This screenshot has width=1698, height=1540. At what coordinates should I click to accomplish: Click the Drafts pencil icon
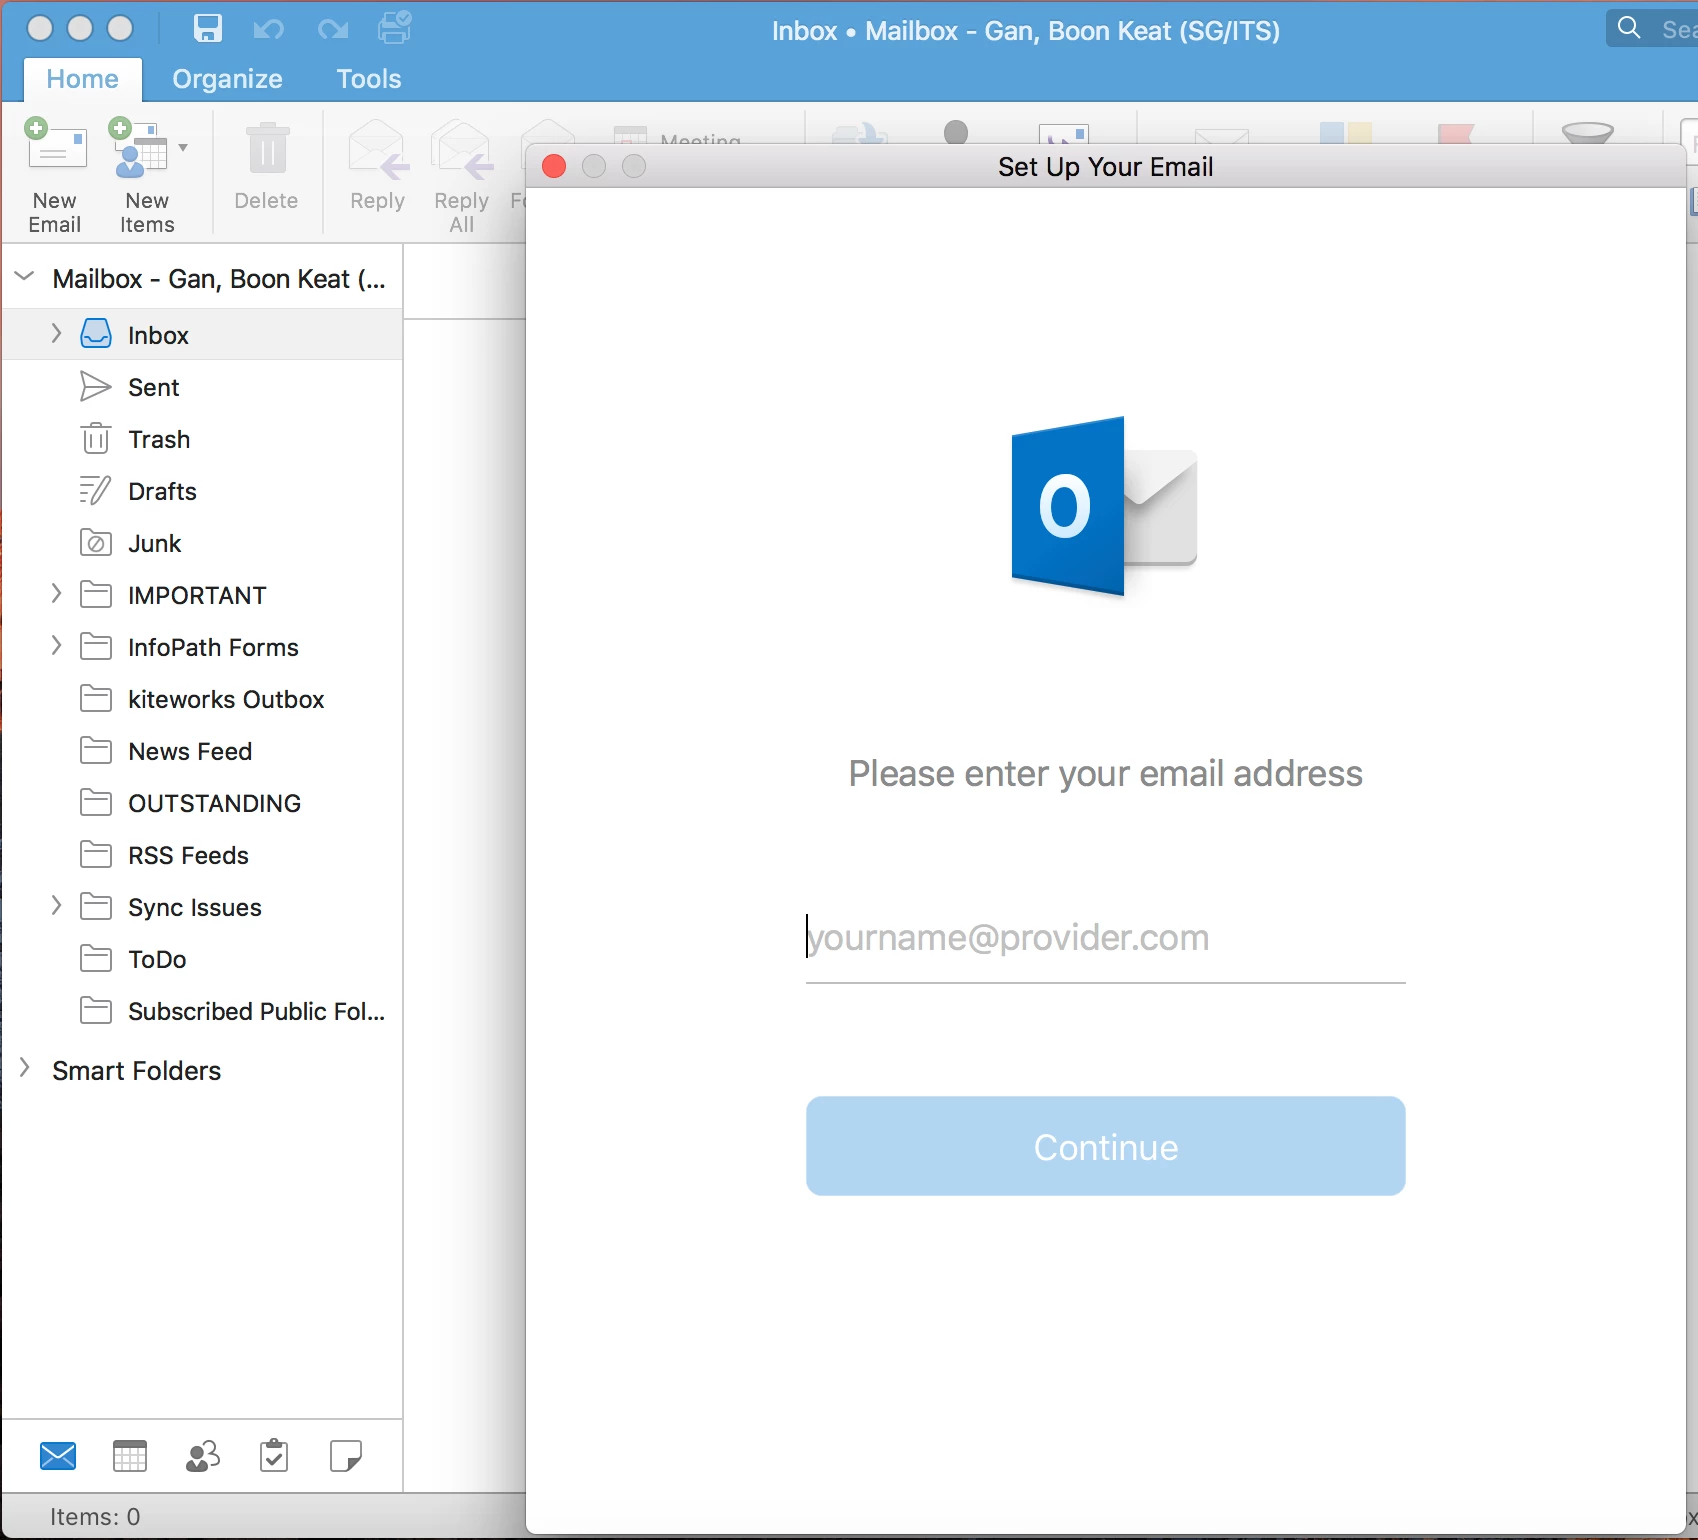pos(95,490)
